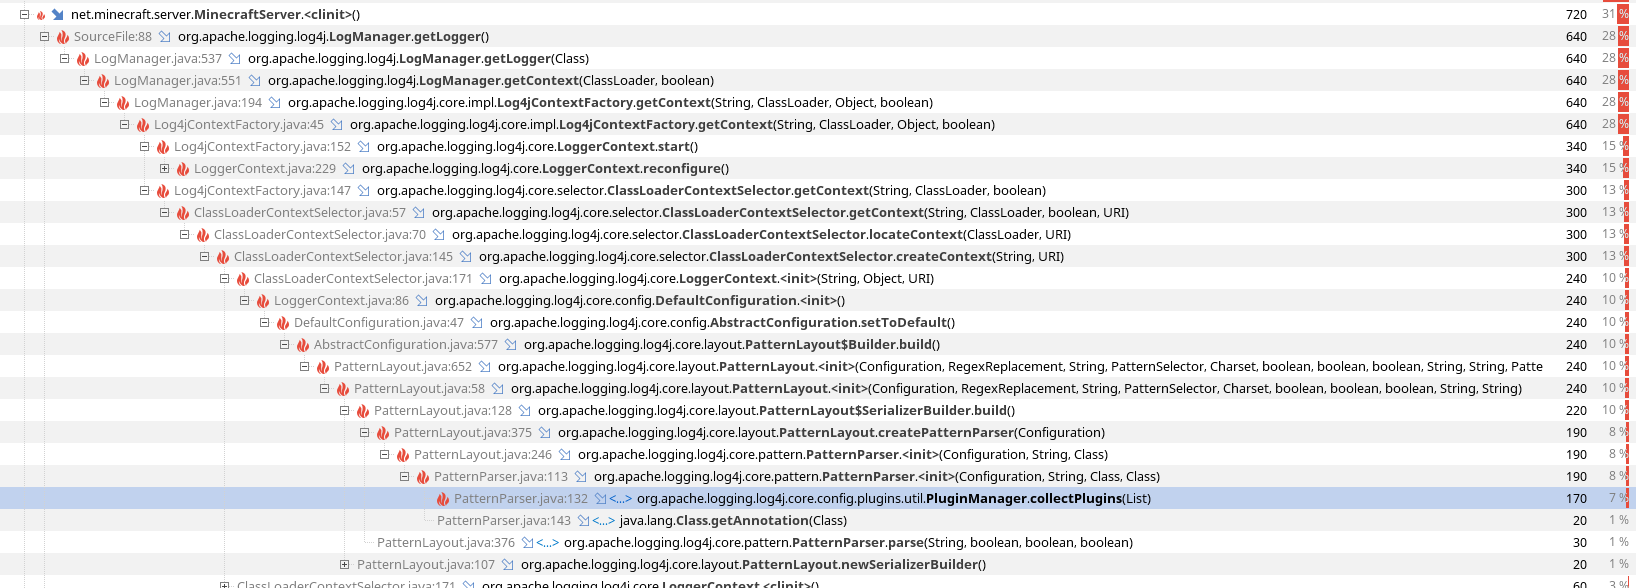Expand the PatternLayout.newSerializerBuilder() node
Screen dimensions: 1636x588
pyautogui.click(x=345, y=565)
